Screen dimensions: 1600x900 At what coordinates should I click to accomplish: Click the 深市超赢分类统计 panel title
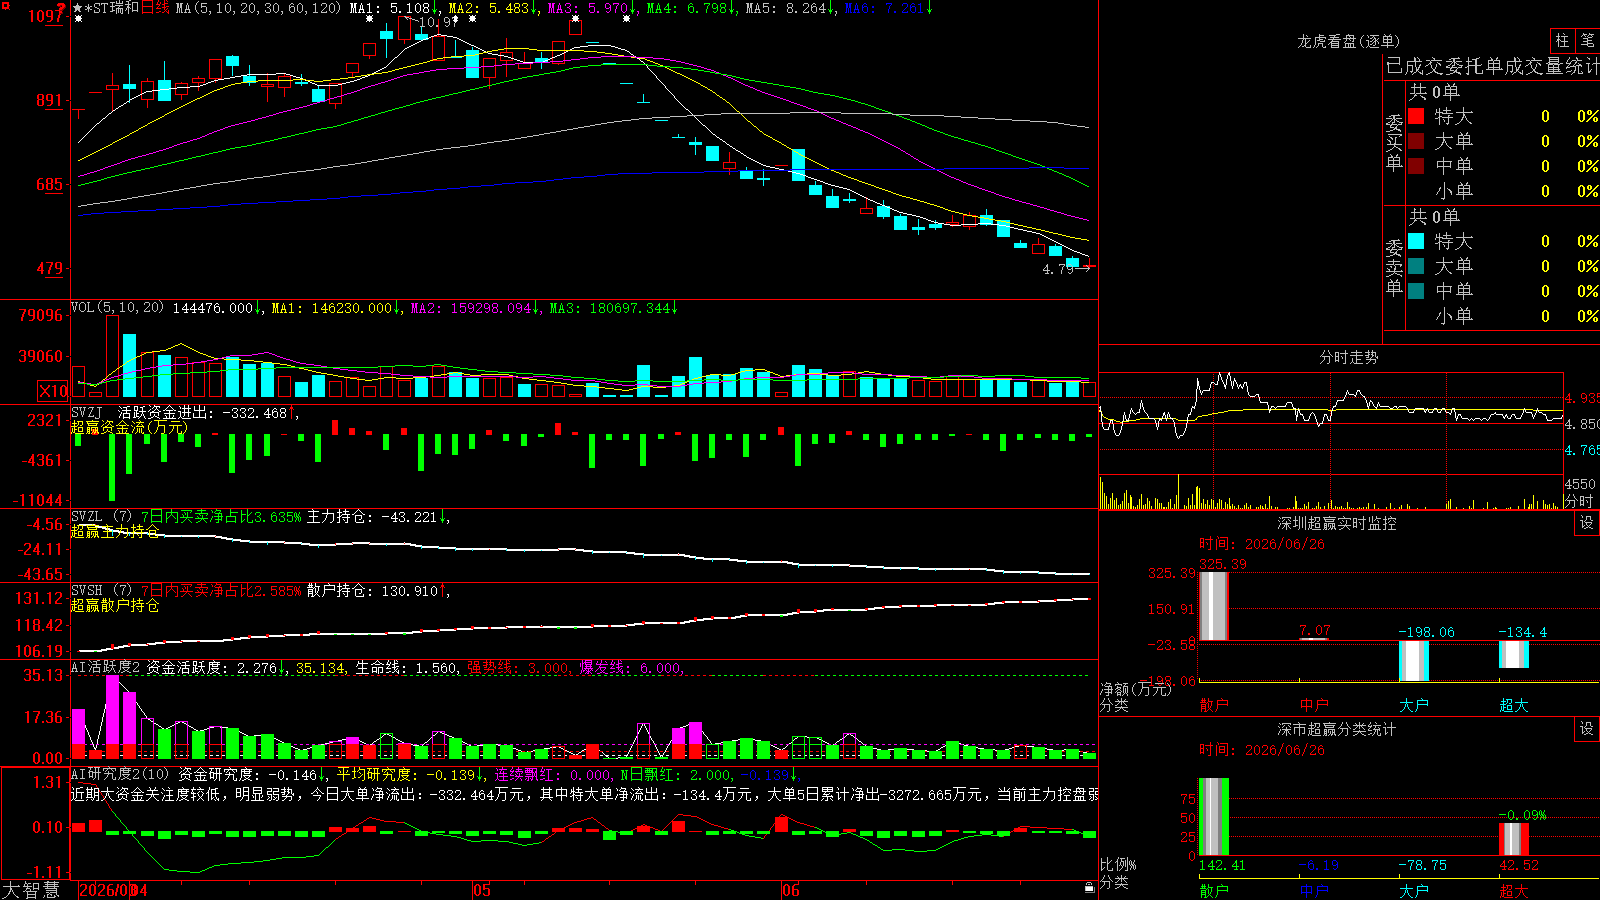(x=1336, y=729)
